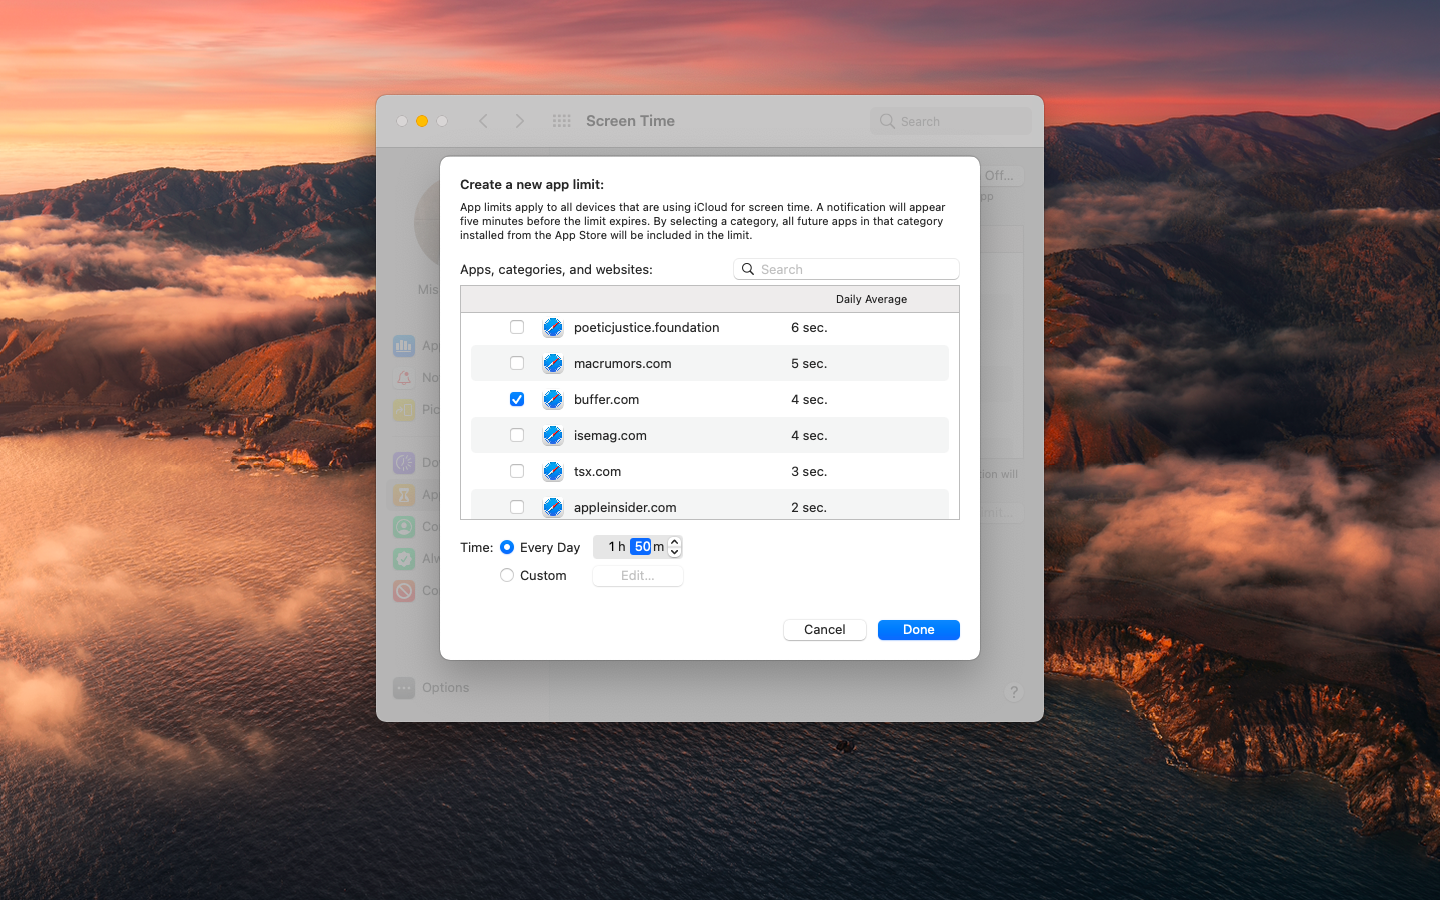This screenshot has height=900, width=1440.
Task: Click the 'tsx.com' row text
Action: [x=597, y=471]
